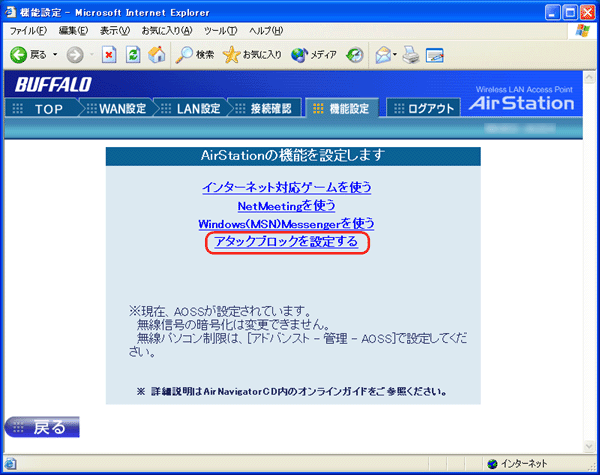Click the Stop loading icon
Screen dimensions: 600x475
(x=109, y=55)
